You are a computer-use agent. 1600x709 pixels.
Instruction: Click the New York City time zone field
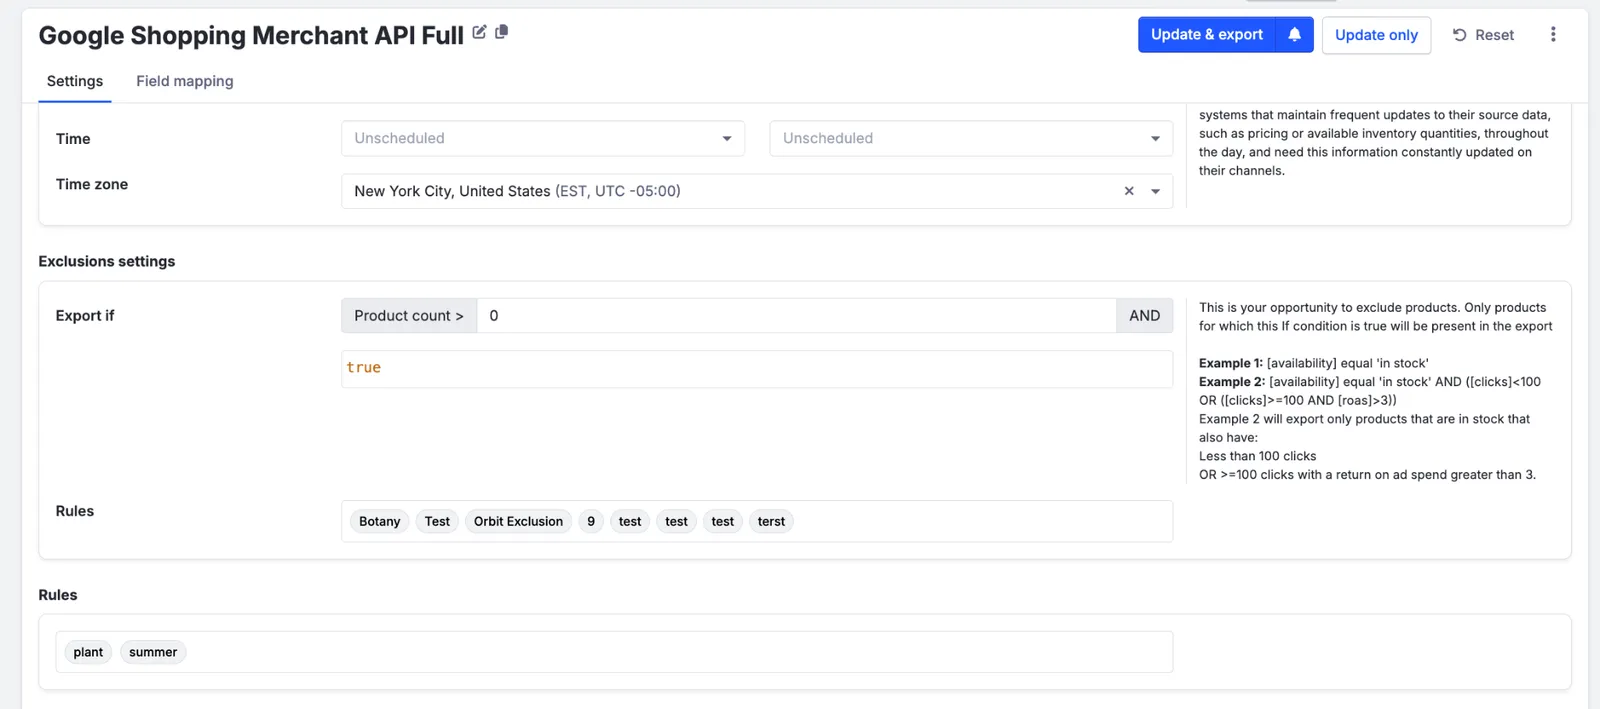[x=757, y=191]
